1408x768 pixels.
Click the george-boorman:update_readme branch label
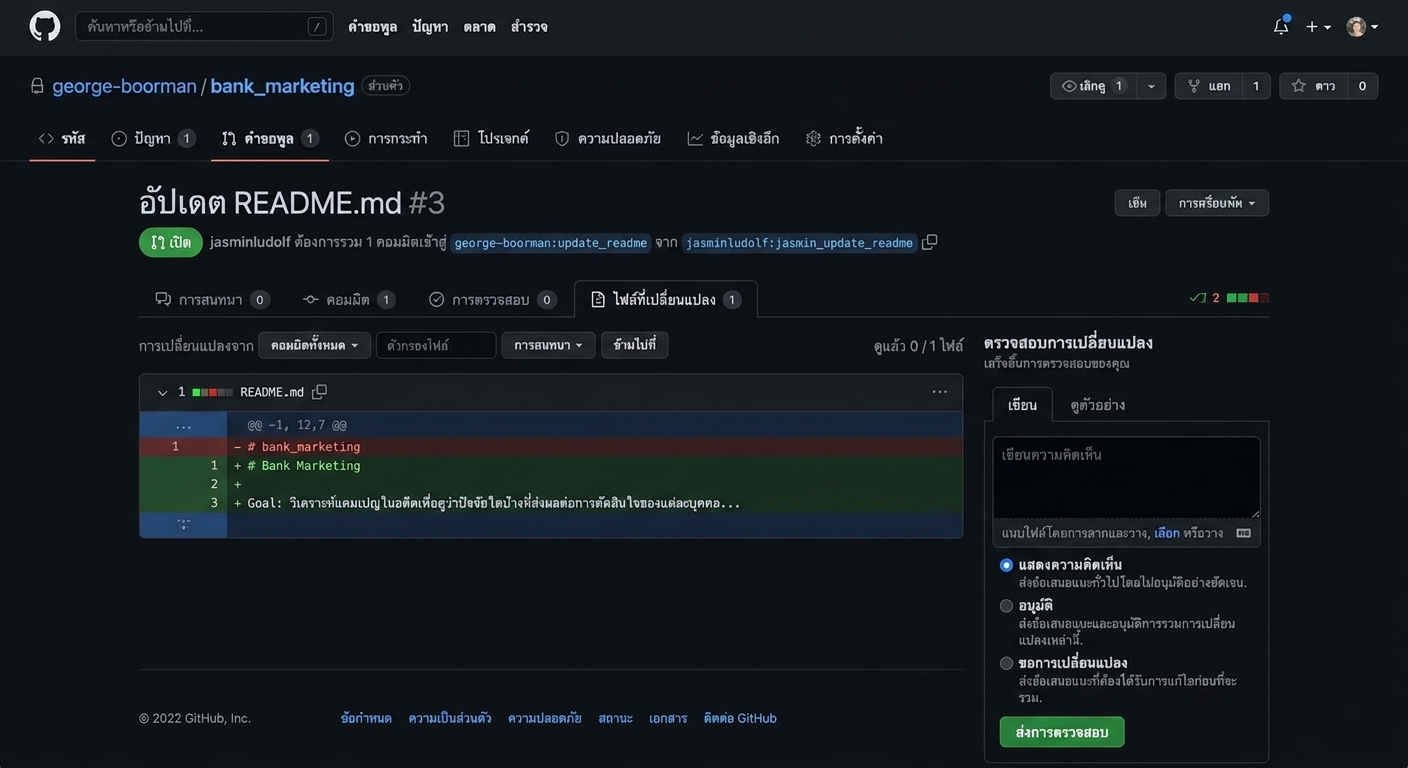point(550,243)
